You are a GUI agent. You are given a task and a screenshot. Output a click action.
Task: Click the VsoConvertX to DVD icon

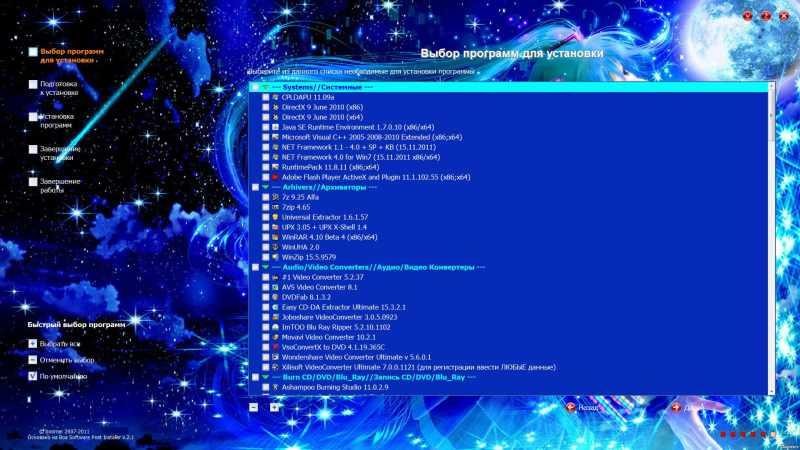pyautogui.click(x=276, y=347)
